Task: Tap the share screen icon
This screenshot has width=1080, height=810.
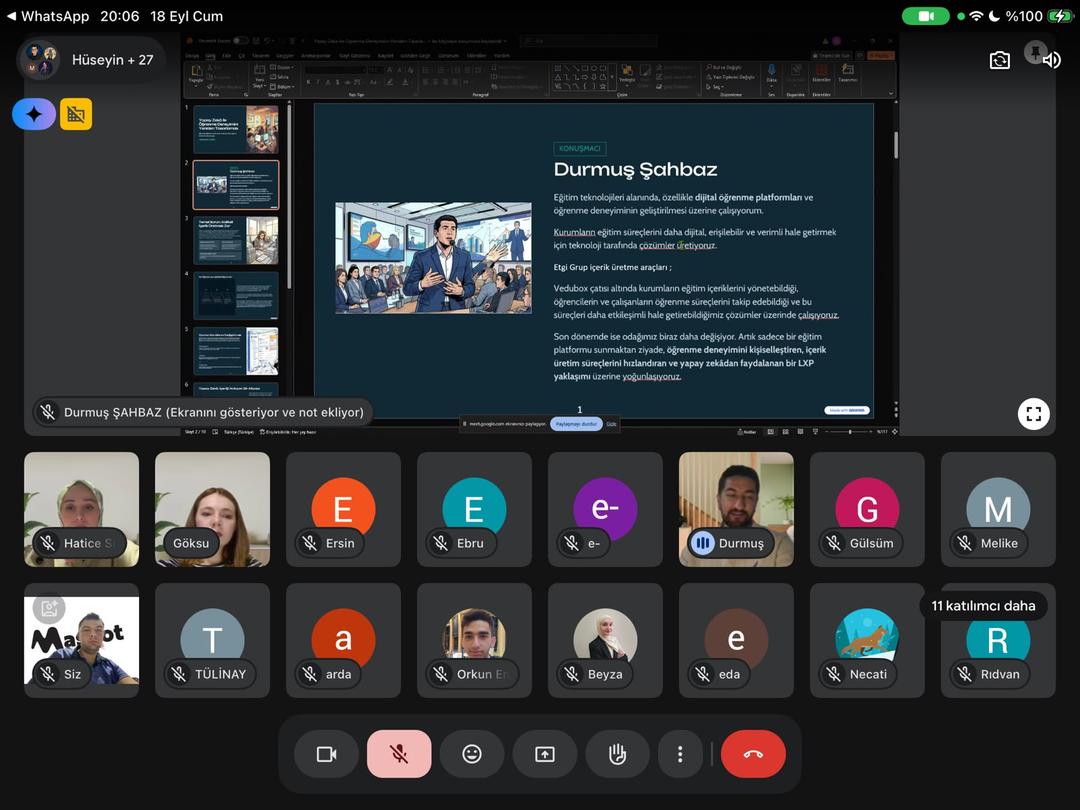Action: coord(545,754)
